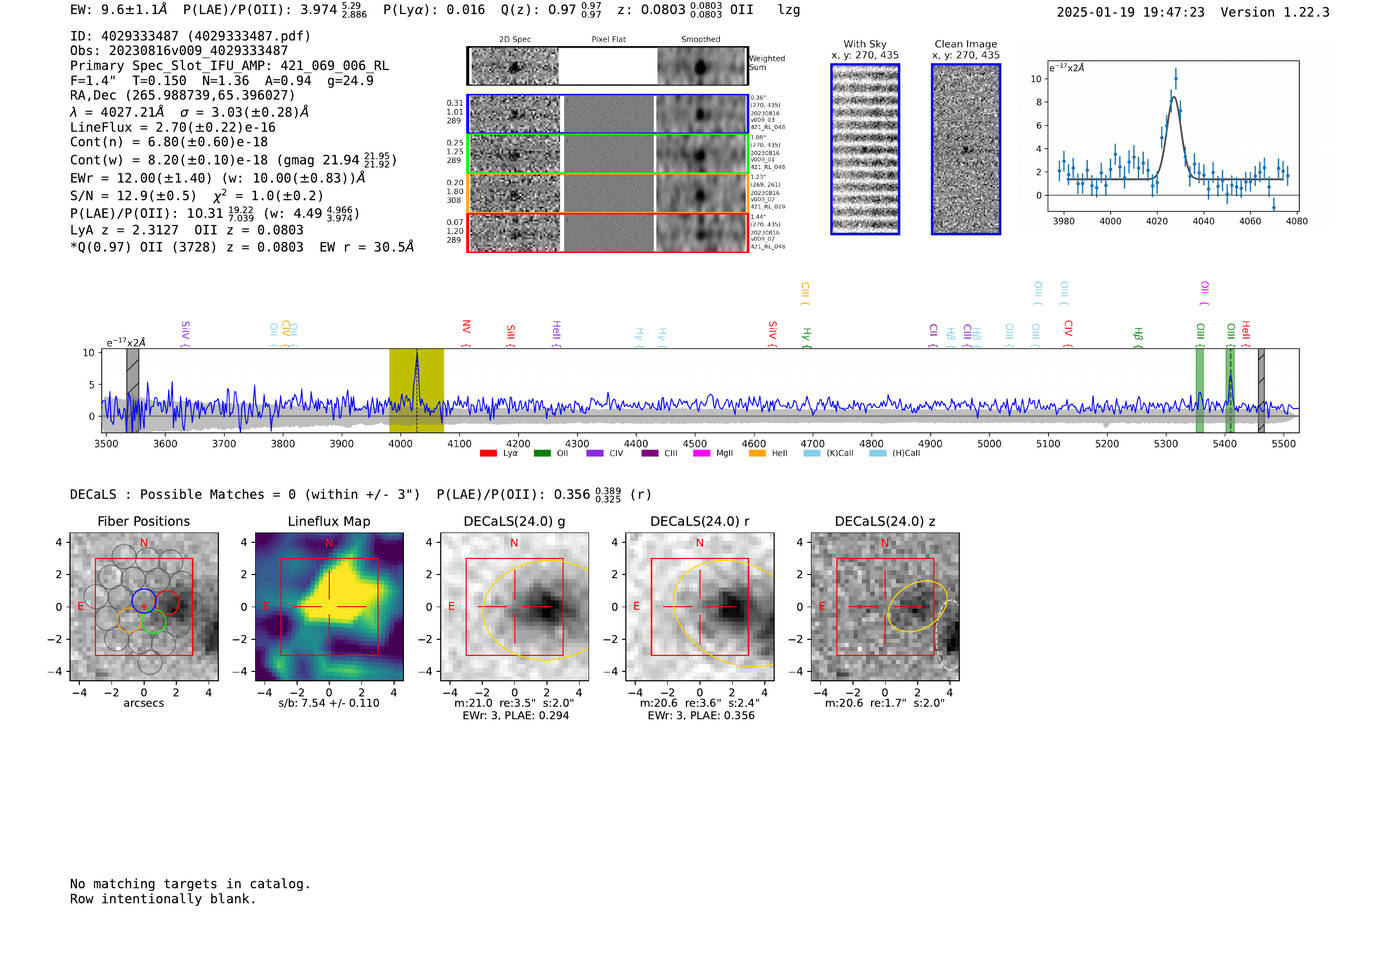Click the Smoothed column header
Screen dimensions: 1400x953
click(701, 40)
